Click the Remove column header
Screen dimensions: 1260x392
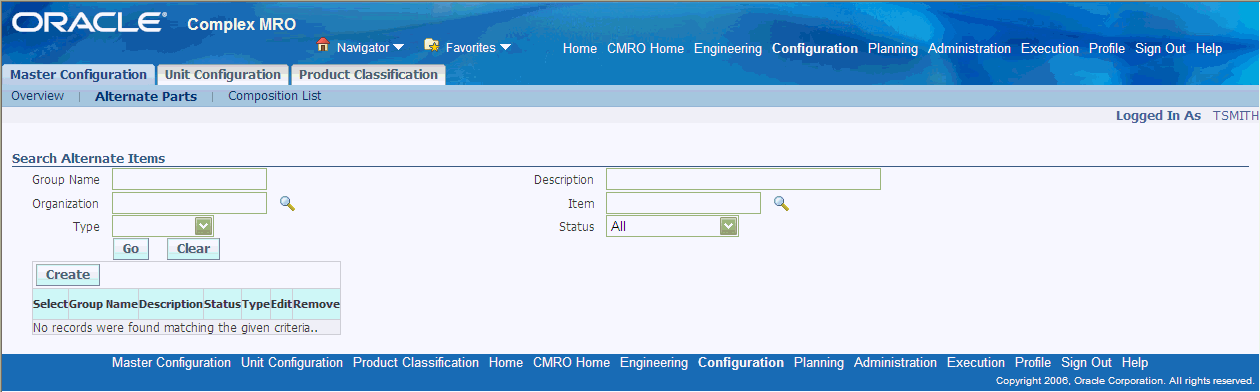pos(316,304)
